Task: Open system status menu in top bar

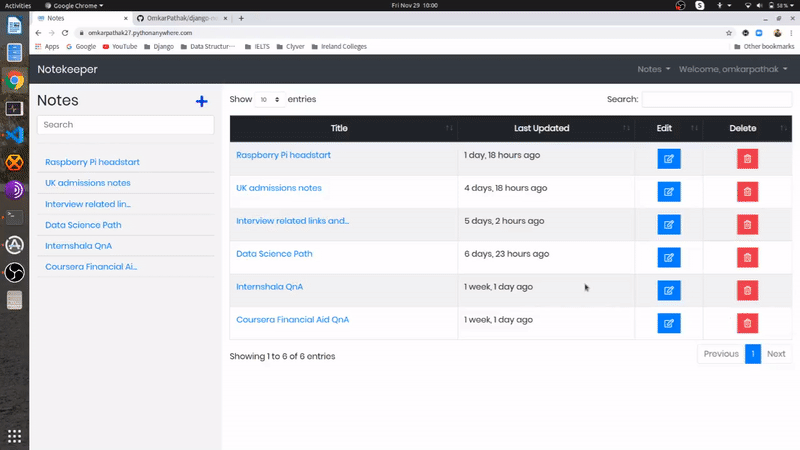Action: pos(770,6)
